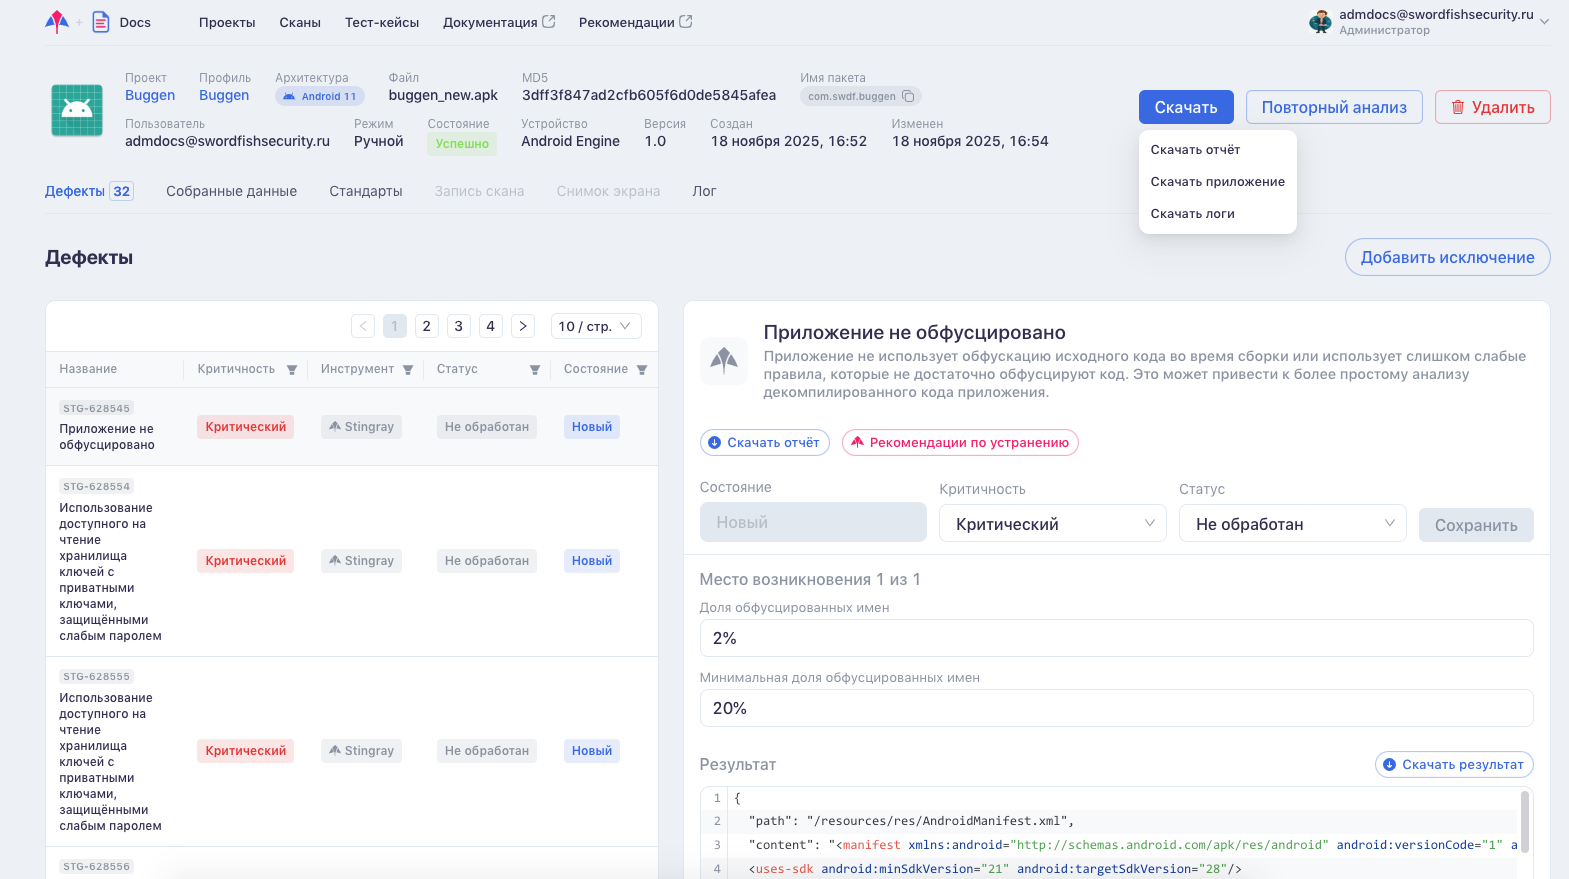Screen dimensions: 1569x879
Task: Open Состояние column filter icon
Action: tap(642, 370)
